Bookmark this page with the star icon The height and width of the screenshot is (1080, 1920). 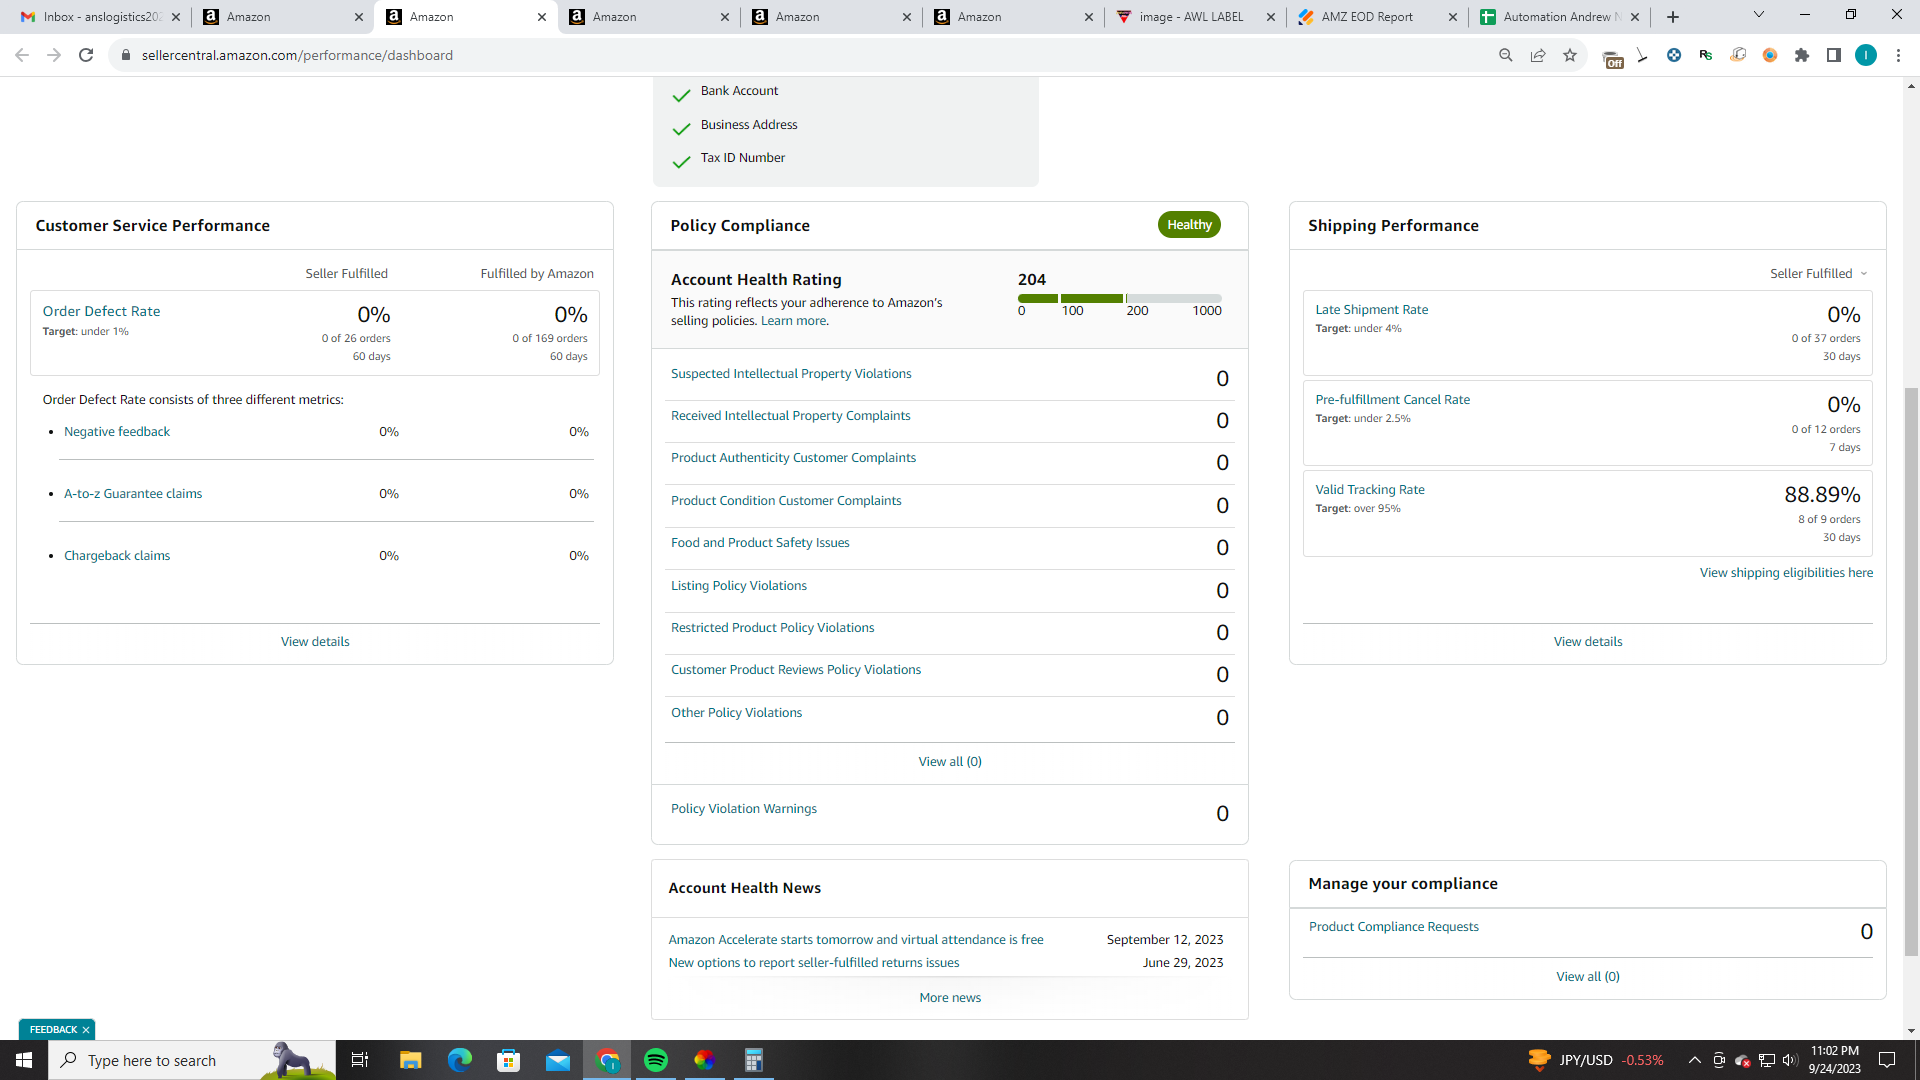tap(1570, 55)
